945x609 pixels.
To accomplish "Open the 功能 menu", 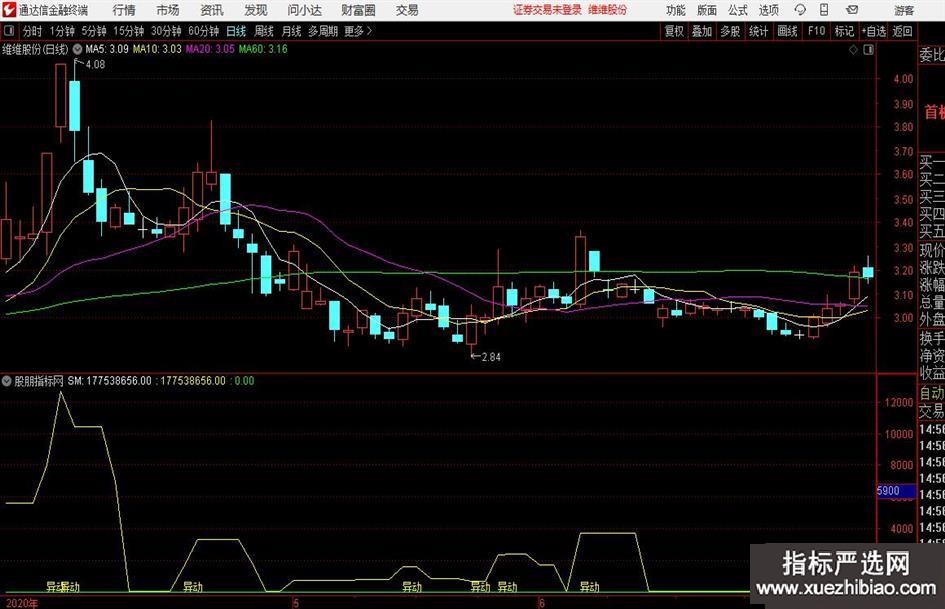I will coord(676,10).
